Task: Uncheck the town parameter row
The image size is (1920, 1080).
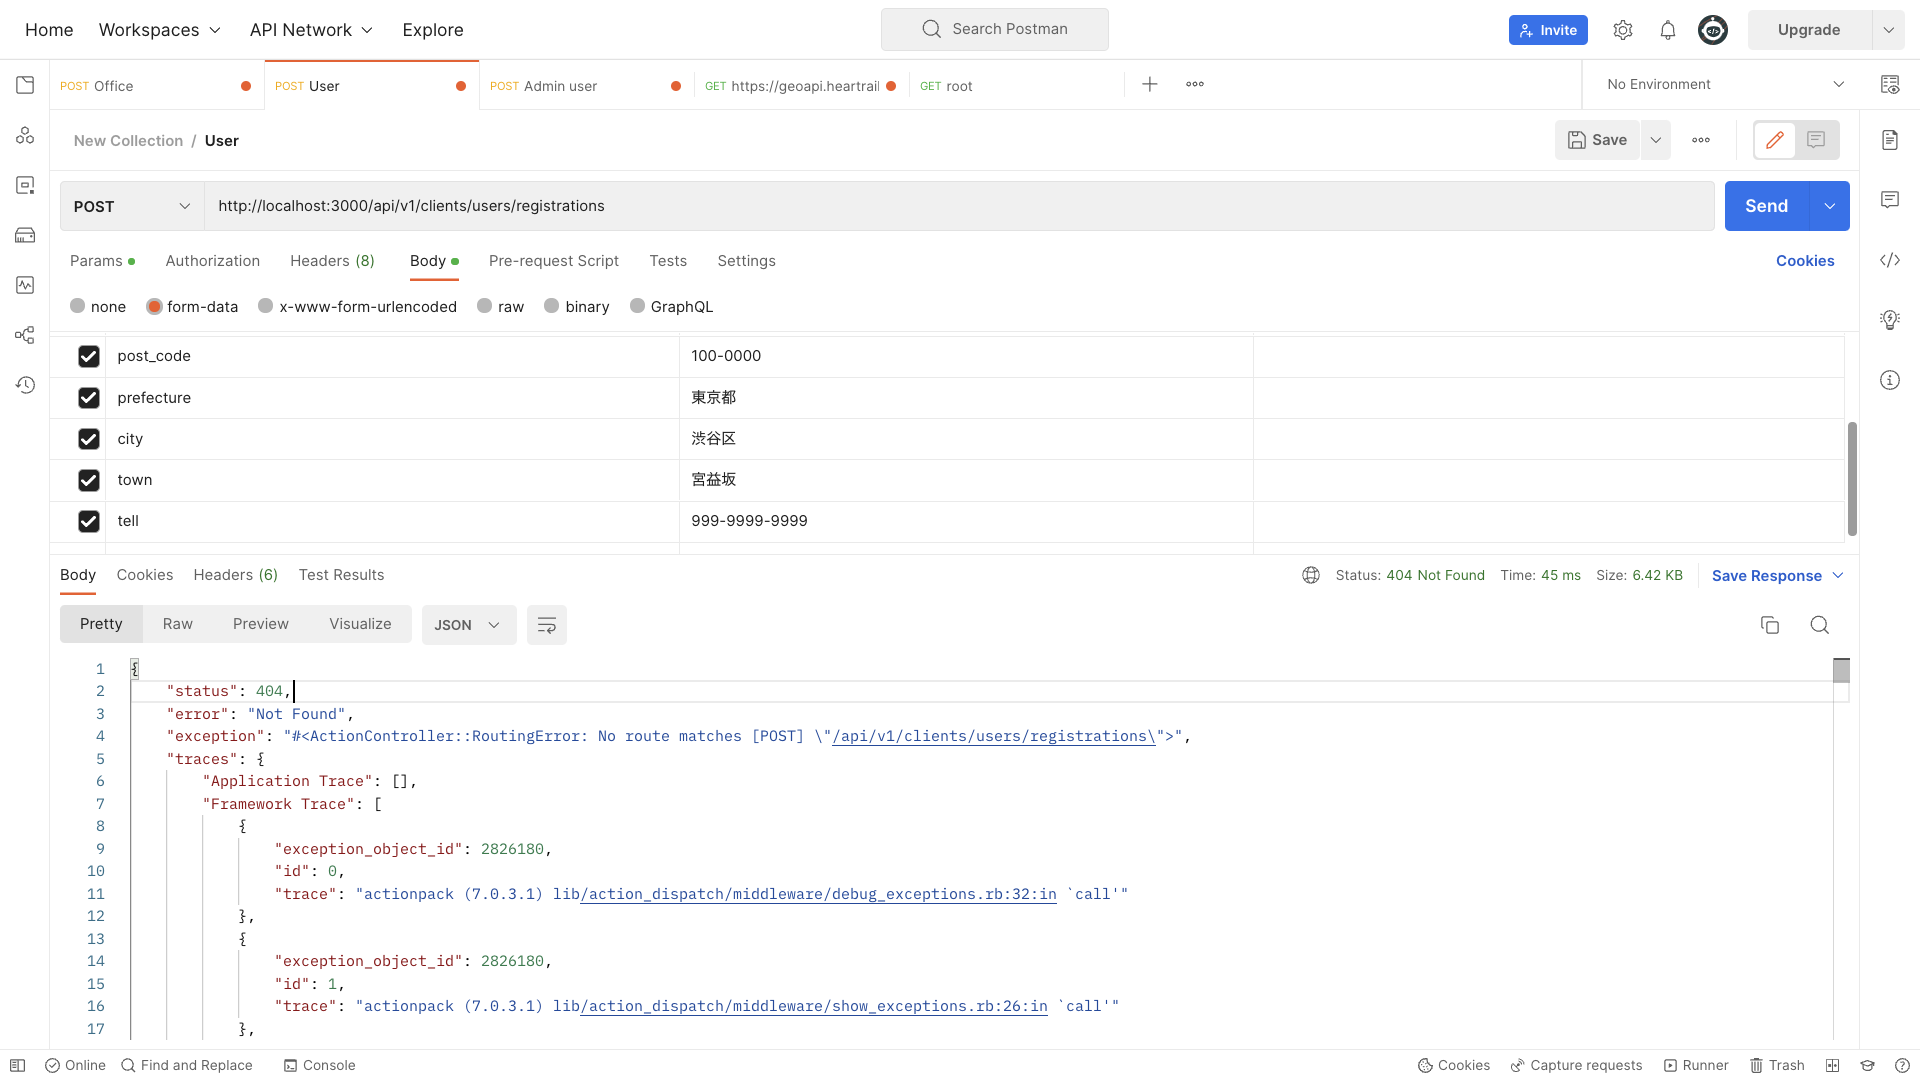Action: click(89, 480)
